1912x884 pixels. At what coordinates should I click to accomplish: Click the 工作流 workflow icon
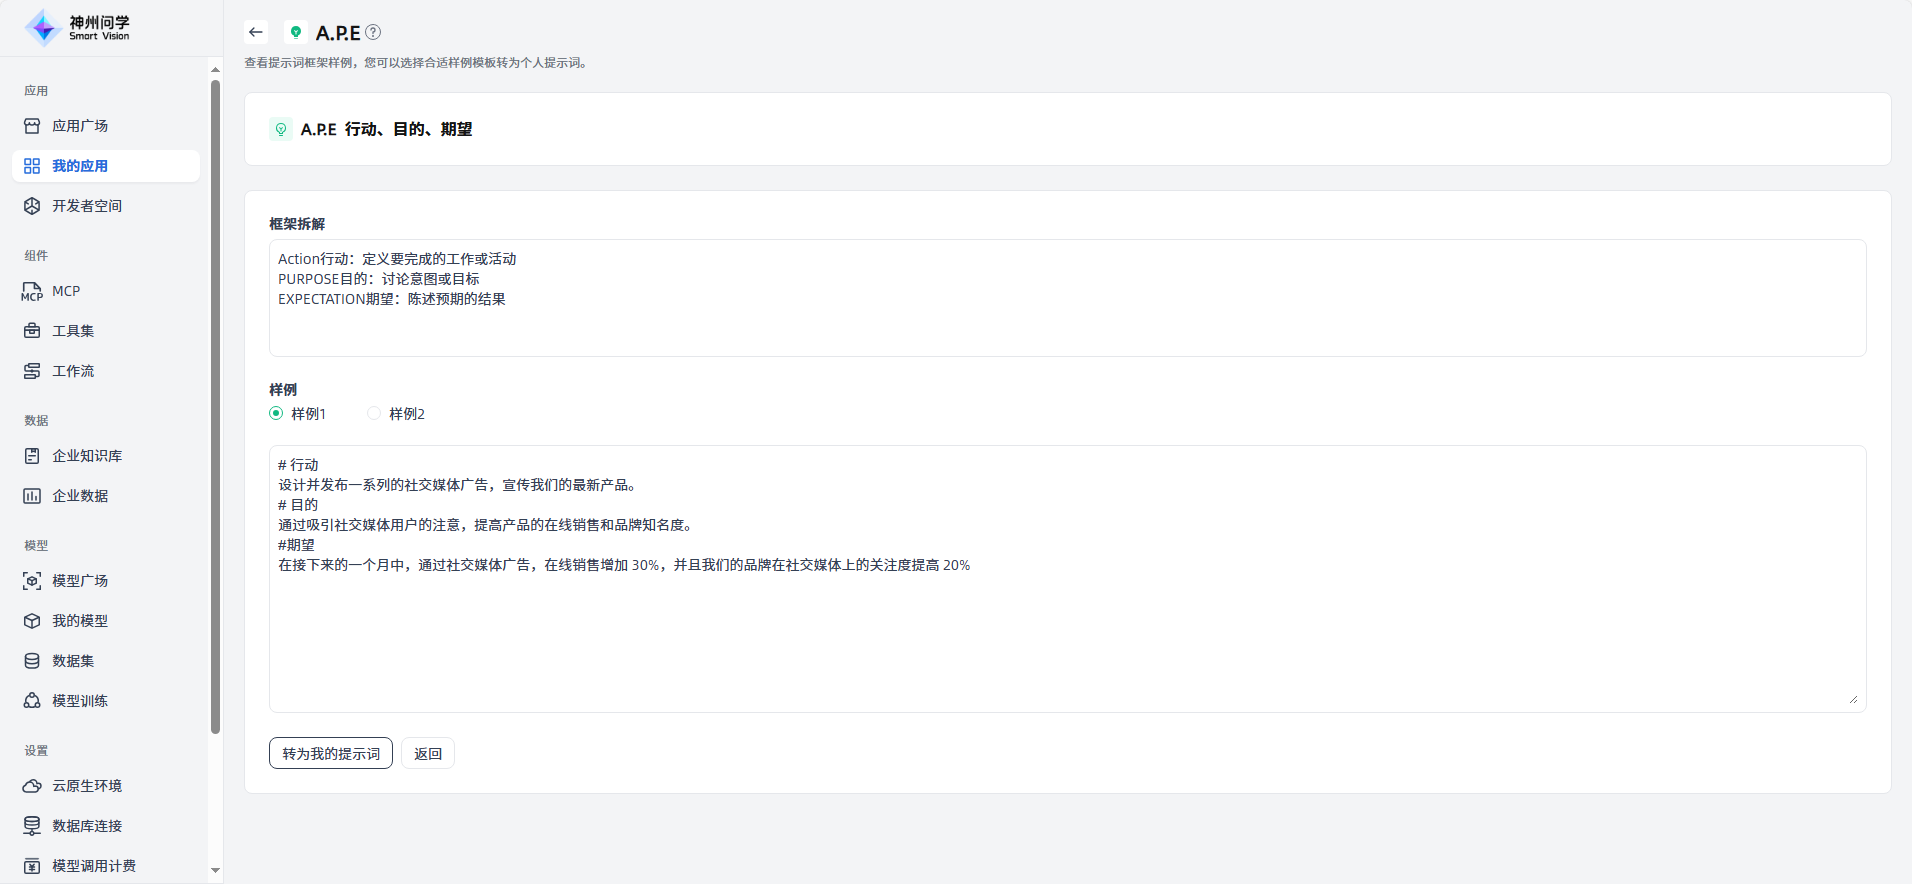pyautogui.click(x=32, y=371)
